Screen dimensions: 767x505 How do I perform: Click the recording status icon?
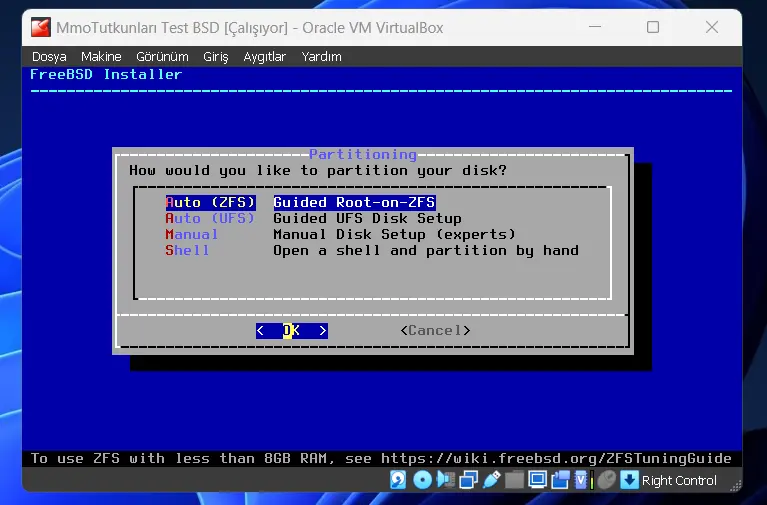click(561, 480)
